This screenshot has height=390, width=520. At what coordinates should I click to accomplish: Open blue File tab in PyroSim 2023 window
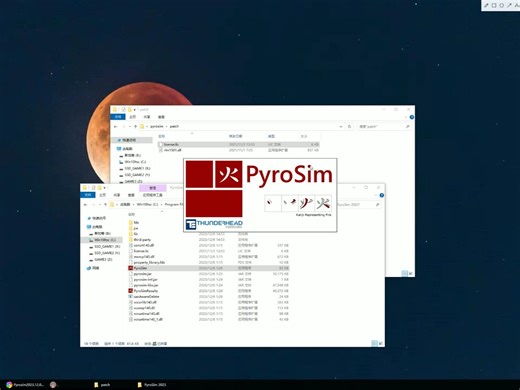(x=88, y=195)
